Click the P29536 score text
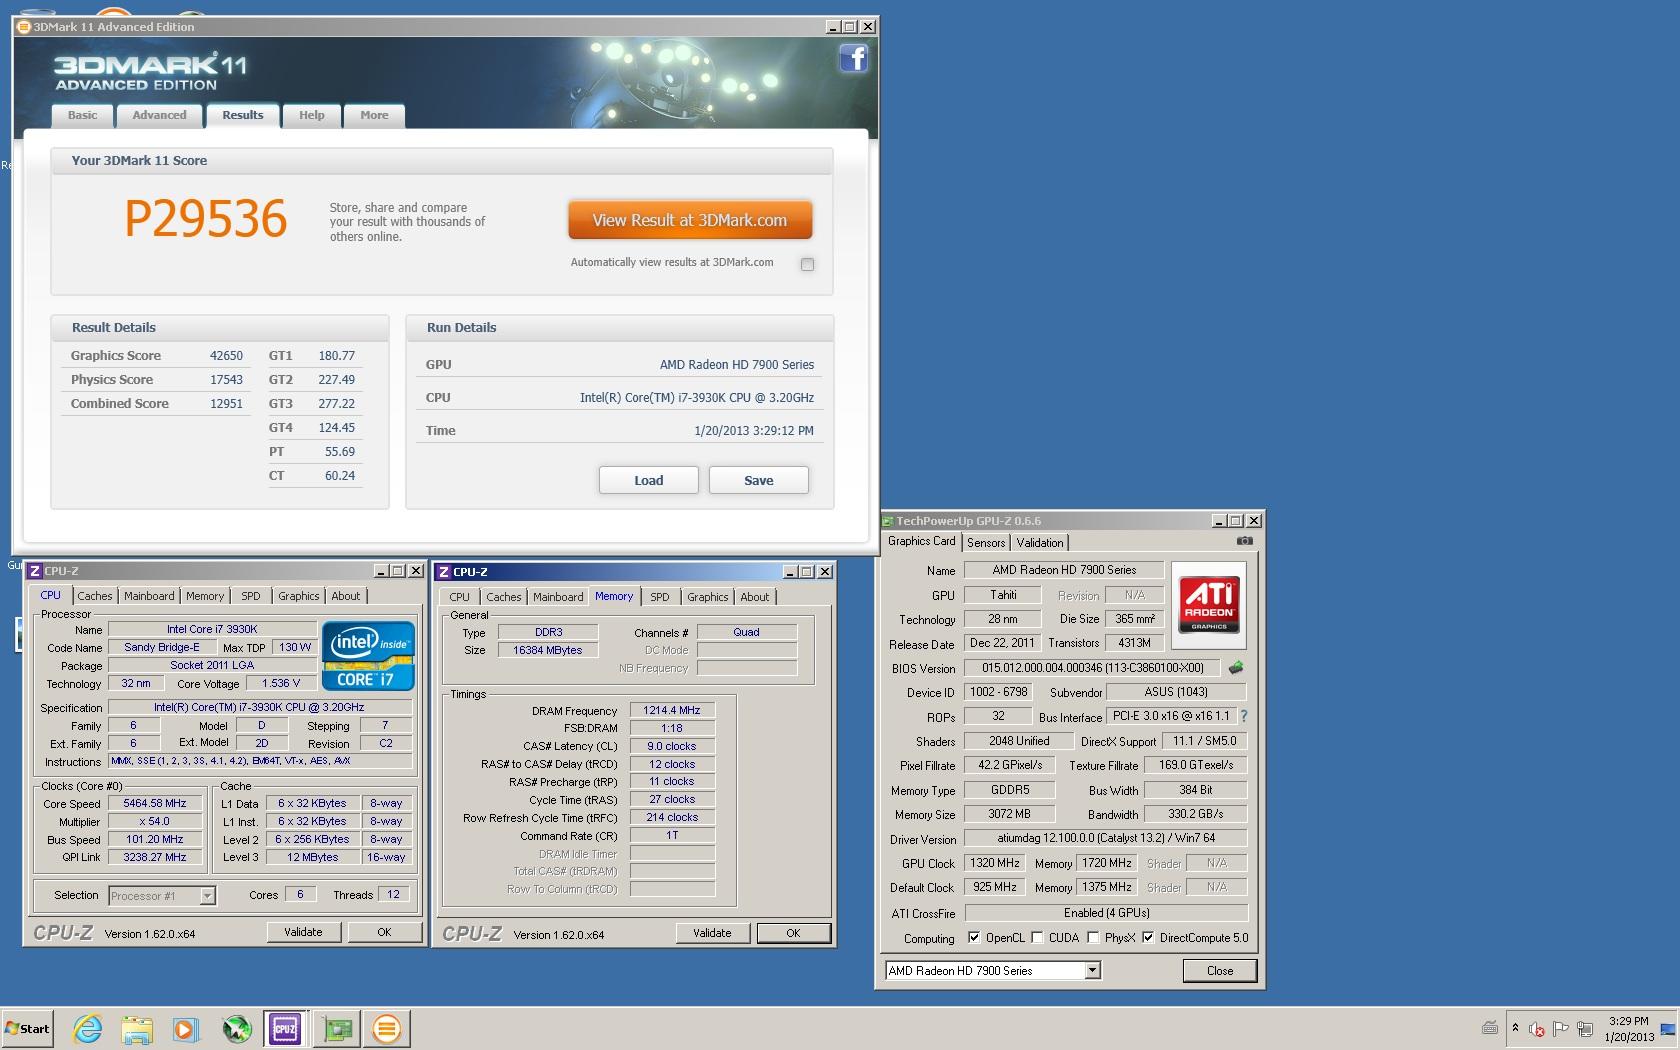The width and height of the screenshot is (1680, 1050). click(206, 219)
